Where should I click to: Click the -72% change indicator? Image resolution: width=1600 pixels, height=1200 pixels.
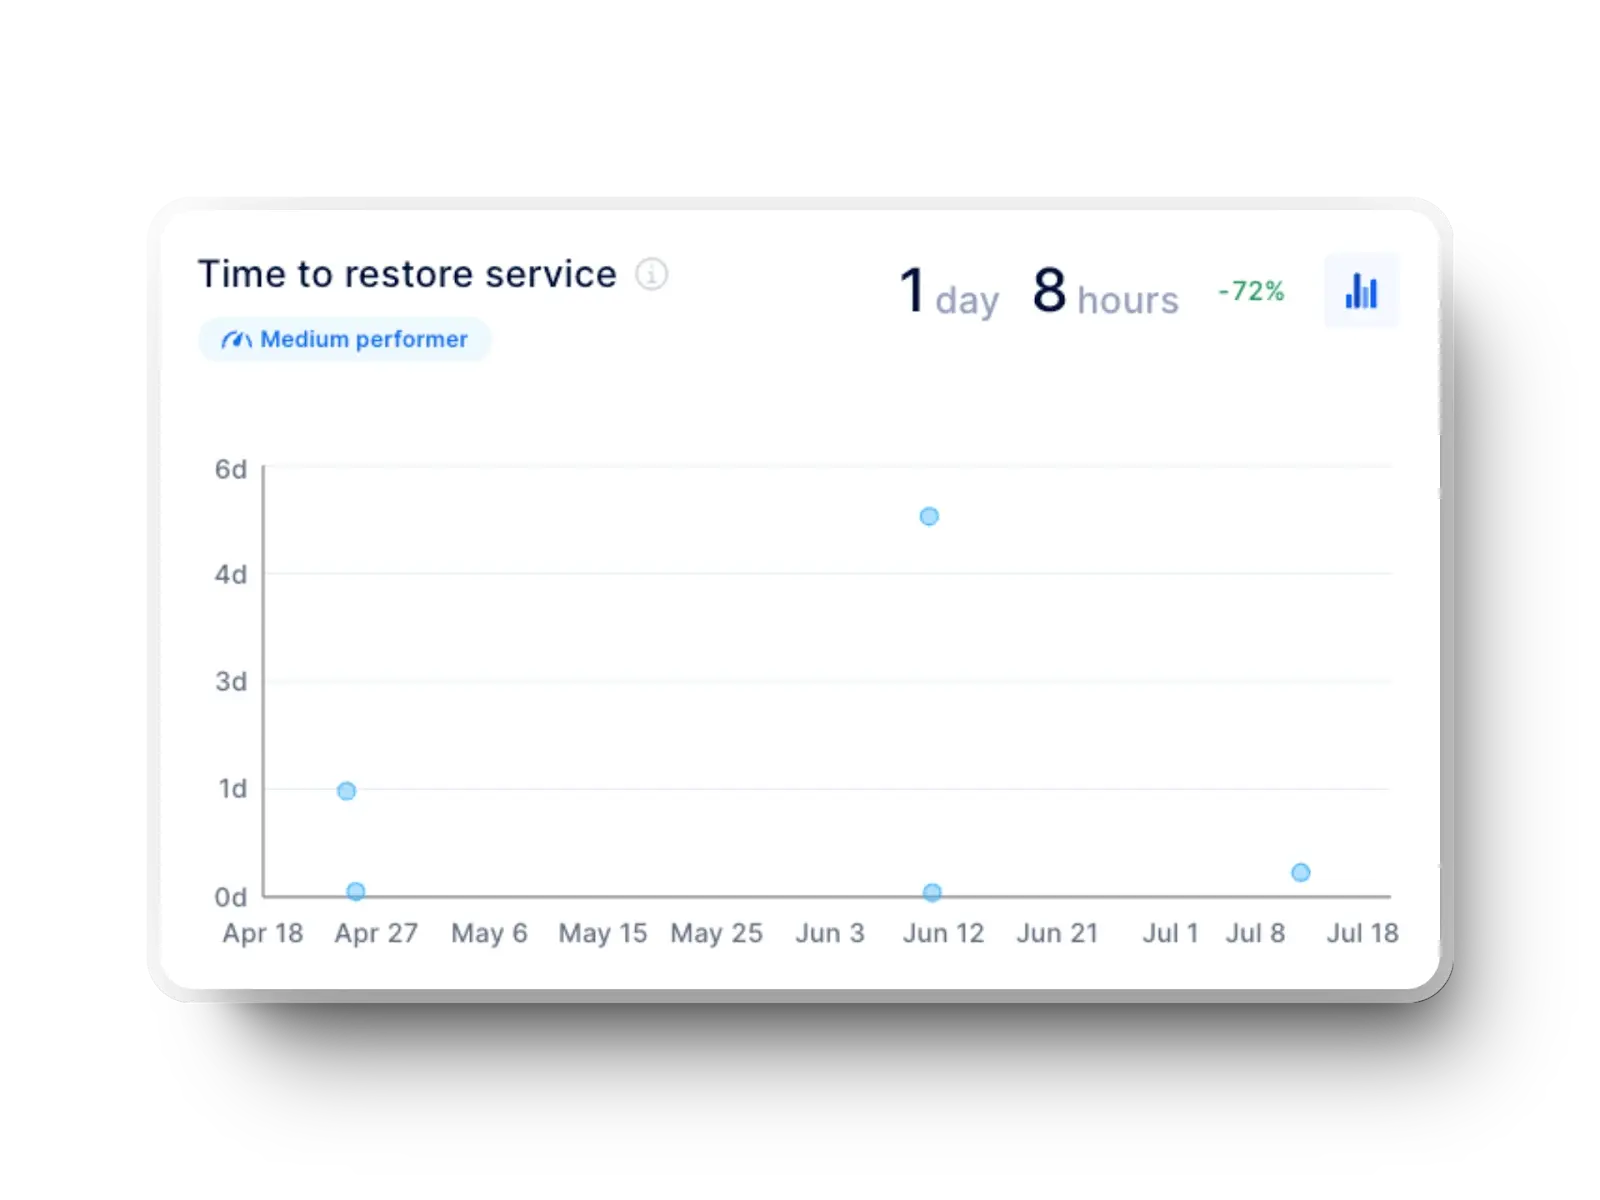click(x=1249, y=291)
